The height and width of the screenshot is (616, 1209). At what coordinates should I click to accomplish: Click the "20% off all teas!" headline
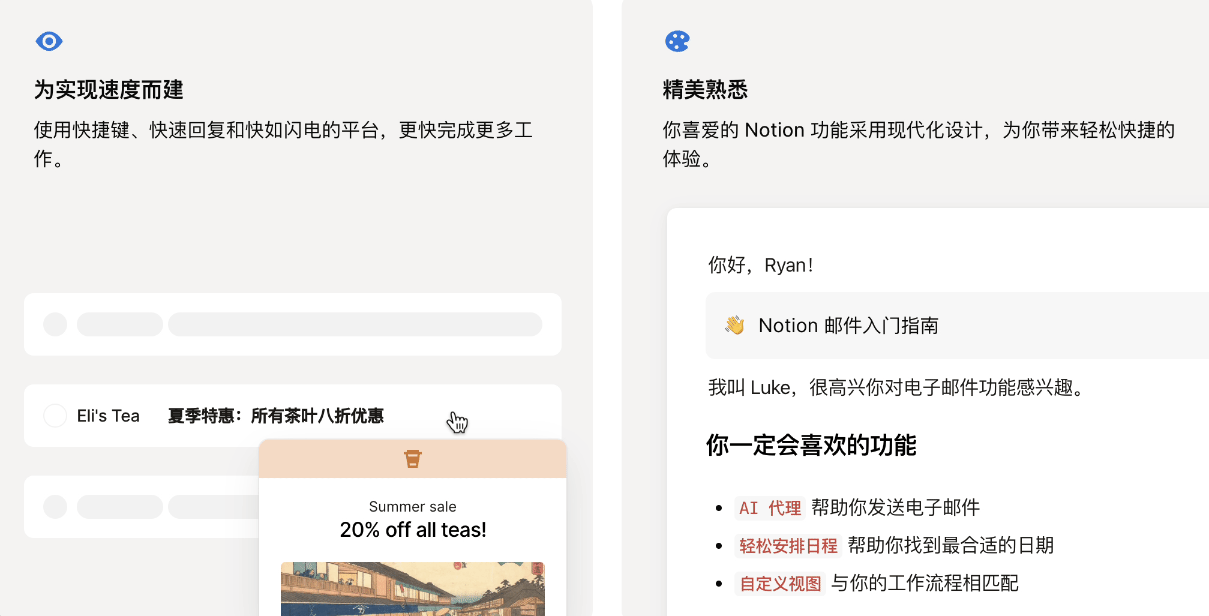(x=412, y=530)
